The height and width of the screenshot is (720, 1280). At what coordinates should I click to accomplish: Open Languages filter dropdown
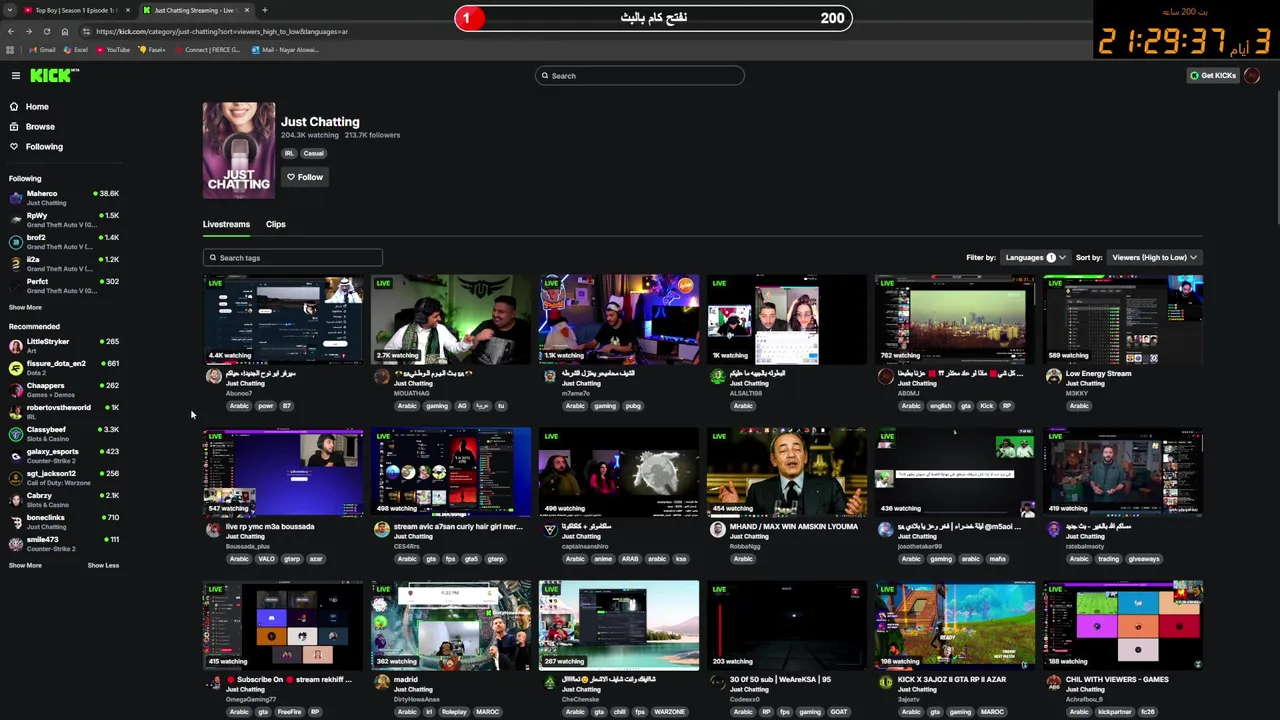pyautogui.click(x=1035, y=258)
